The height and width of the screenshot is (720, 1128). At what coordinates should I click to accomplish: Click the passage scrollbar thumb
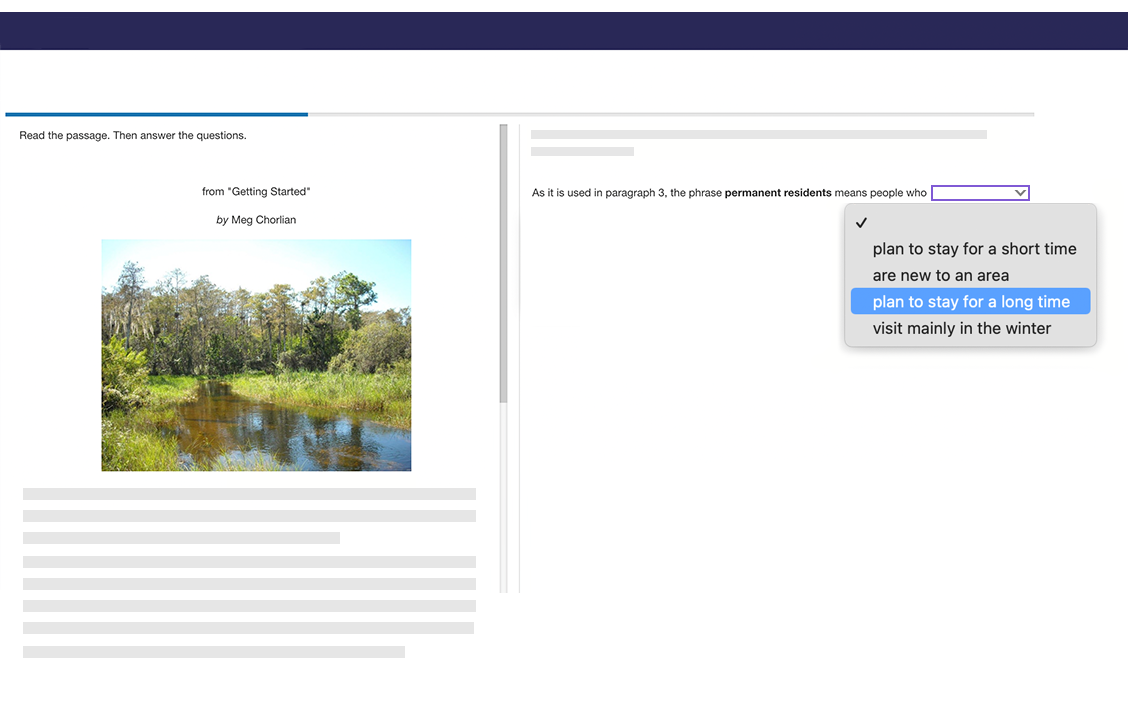(503, 262)
